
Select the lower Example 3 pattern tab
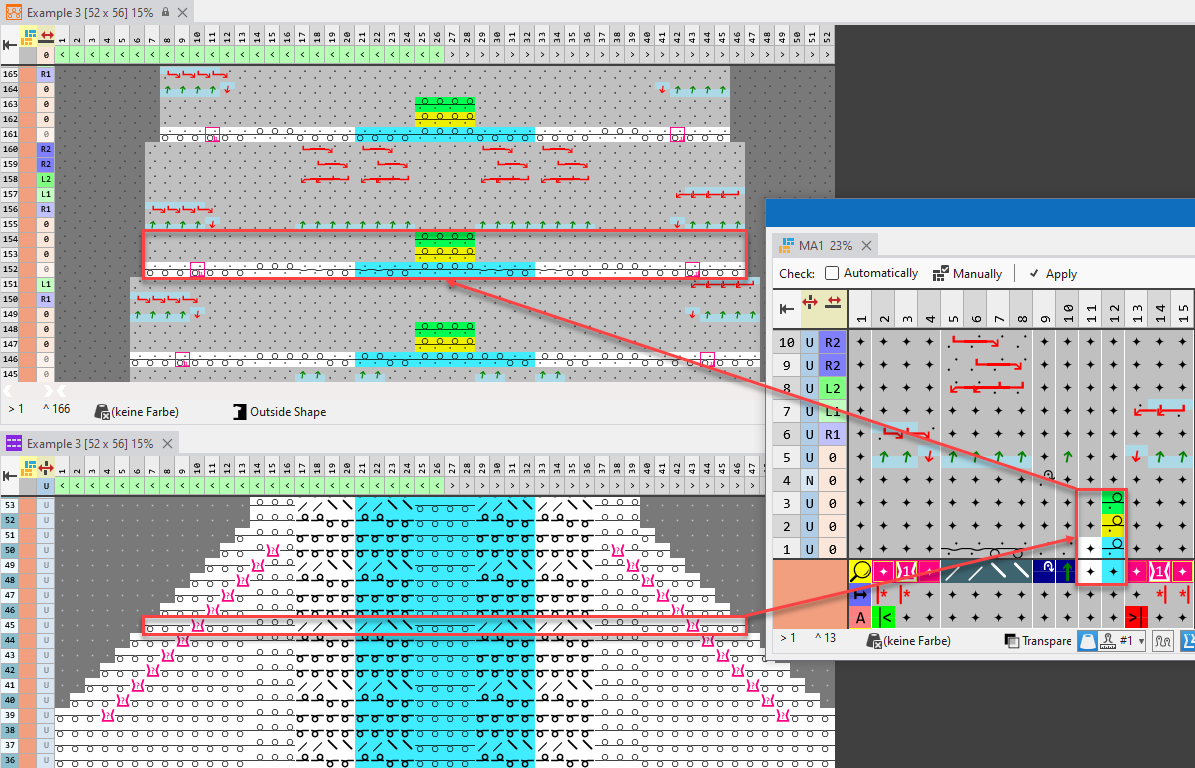click(80, 443)
